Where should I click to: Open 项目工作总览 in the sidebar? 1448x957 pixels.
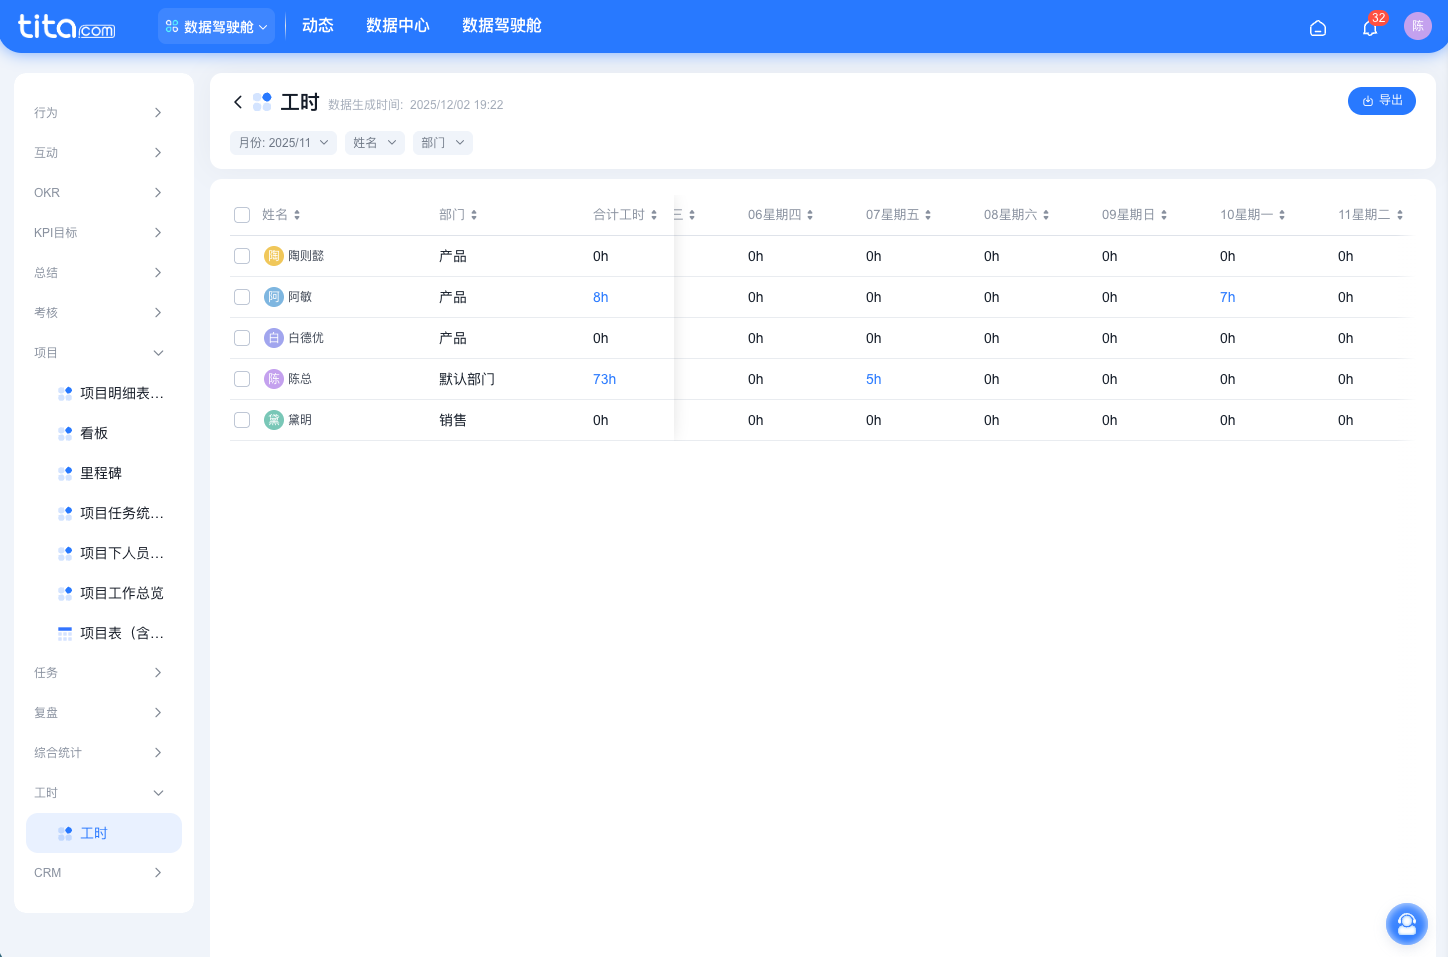121,593
